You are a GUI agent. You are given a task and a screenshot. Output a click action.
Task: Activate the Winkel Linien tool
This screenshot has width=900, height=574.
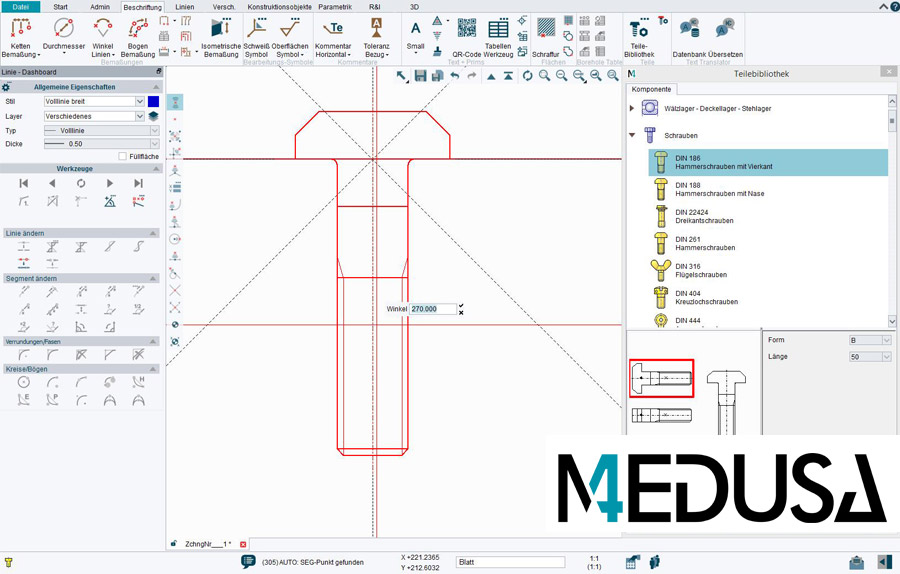[x=103, y=37]
